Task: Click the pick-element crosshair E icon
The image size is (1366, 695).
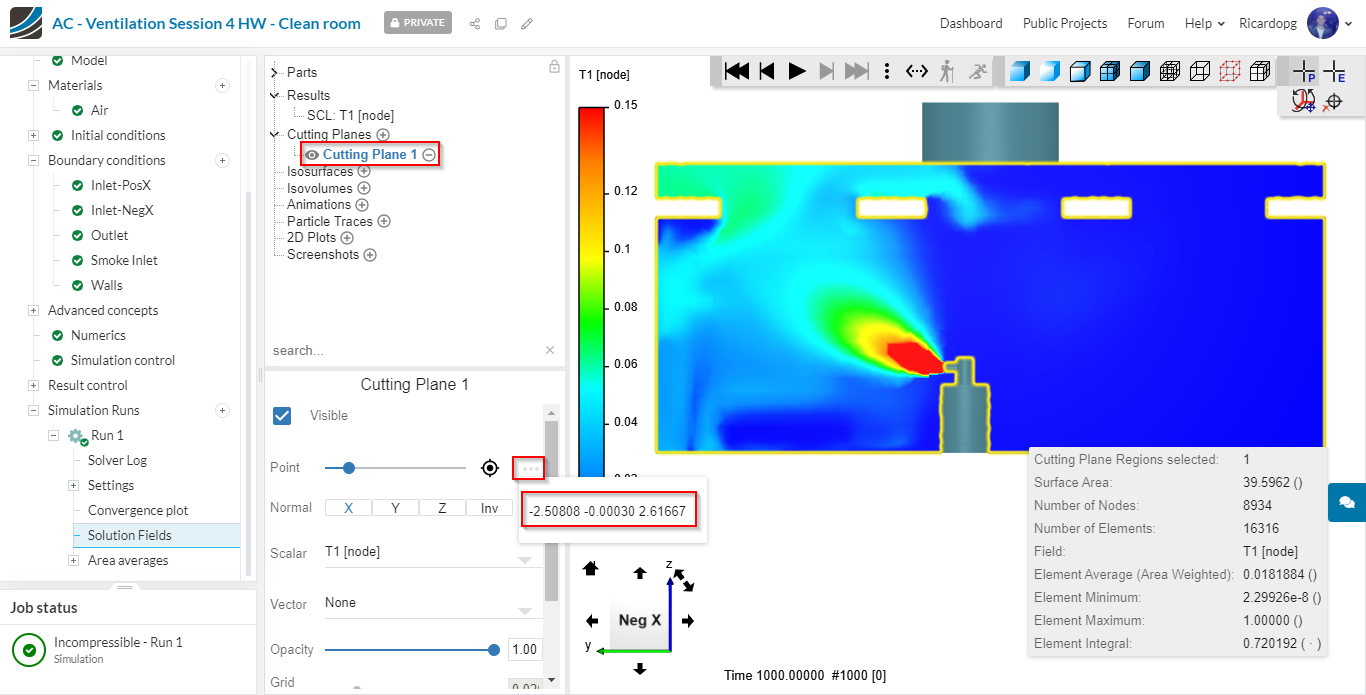Action: tap(1334, 71)
